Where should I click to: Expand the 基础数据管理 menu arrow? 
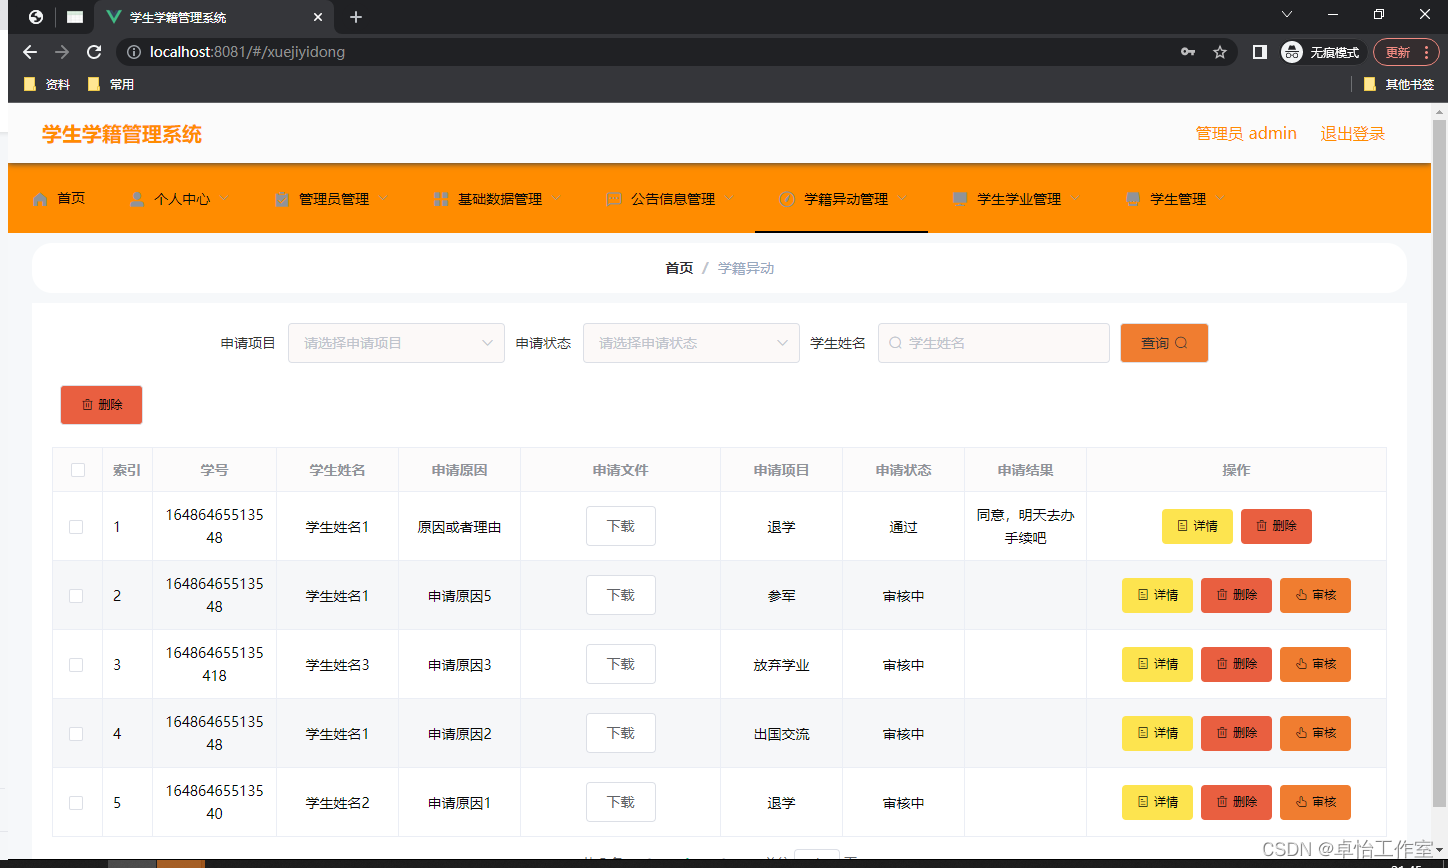(x=557, y=198)
